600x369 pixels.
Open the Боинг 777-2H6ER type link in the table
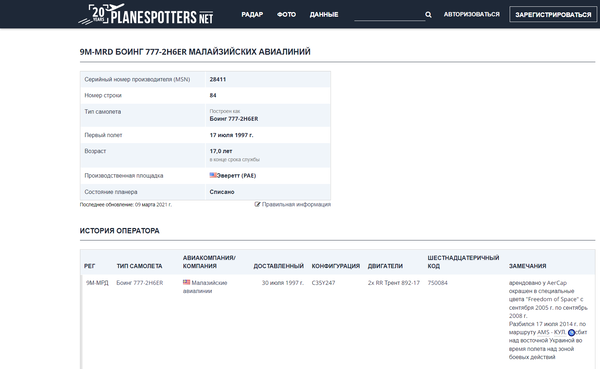[x=140, y=283]
